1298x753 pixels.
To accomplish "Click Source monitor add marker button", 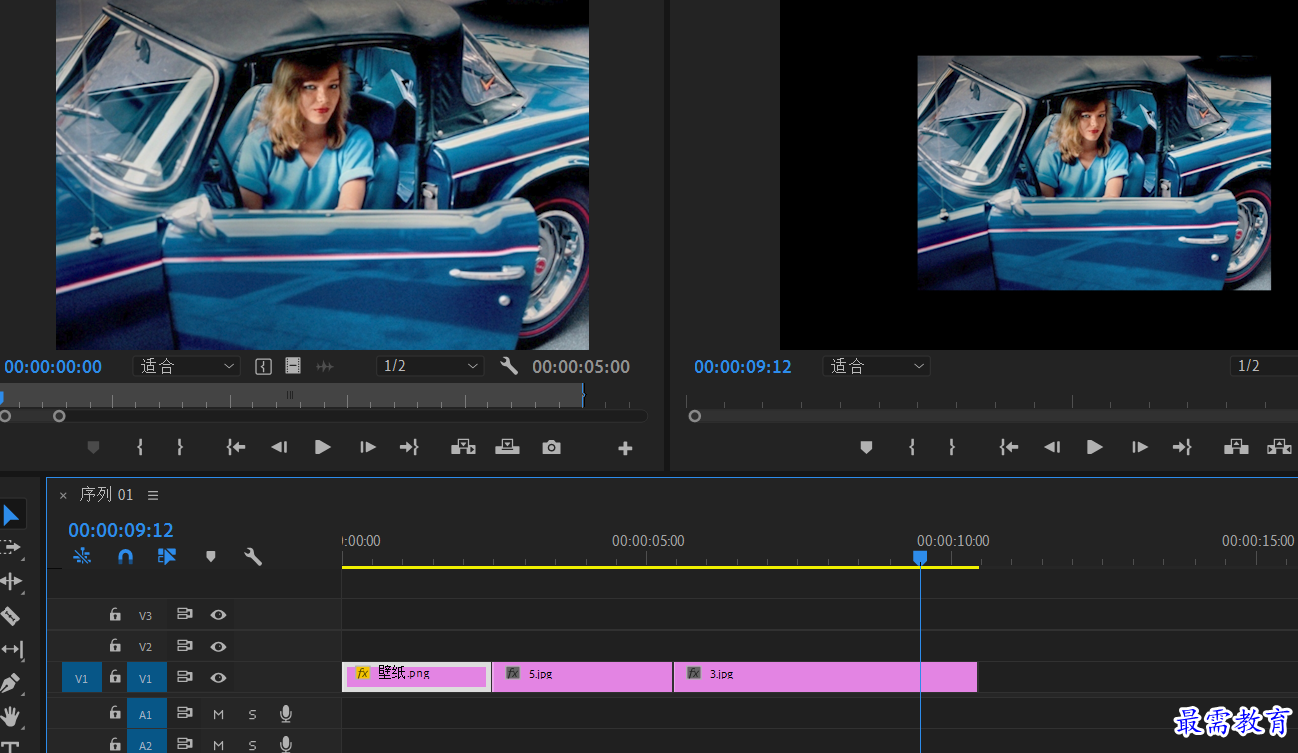I will pos(94,448).
